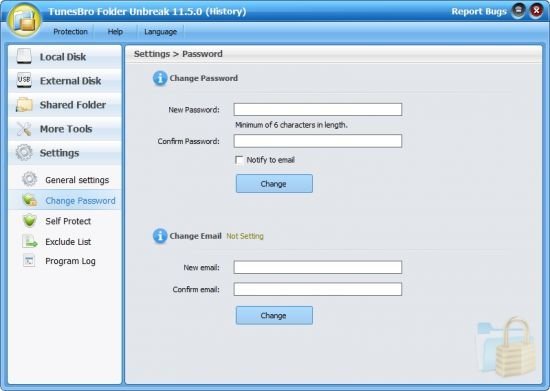Select the Local Disk section
This screenshot has width=550, height=391.
click(65, 56)
